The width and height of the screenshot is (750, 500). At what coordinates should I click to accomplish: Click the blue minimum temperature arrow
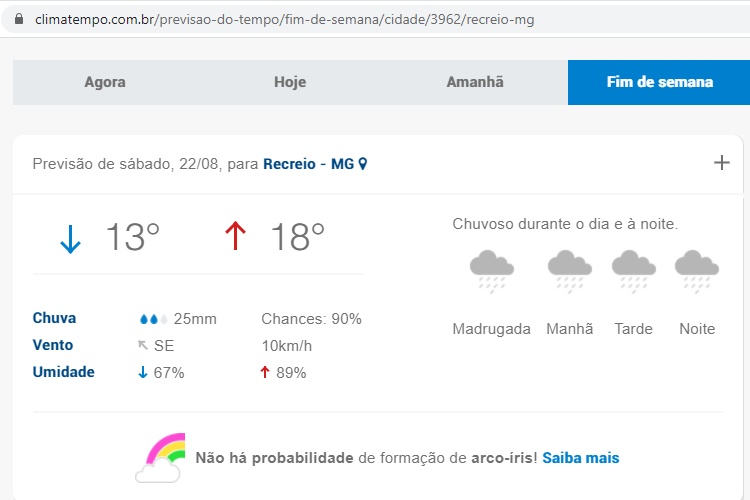[70, 239]
